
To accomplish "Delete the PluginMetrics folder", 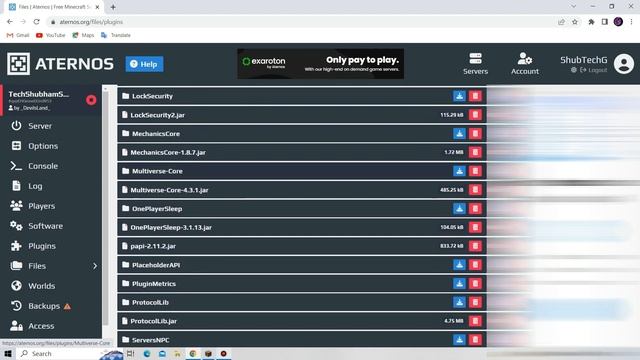I will point(475,284).
